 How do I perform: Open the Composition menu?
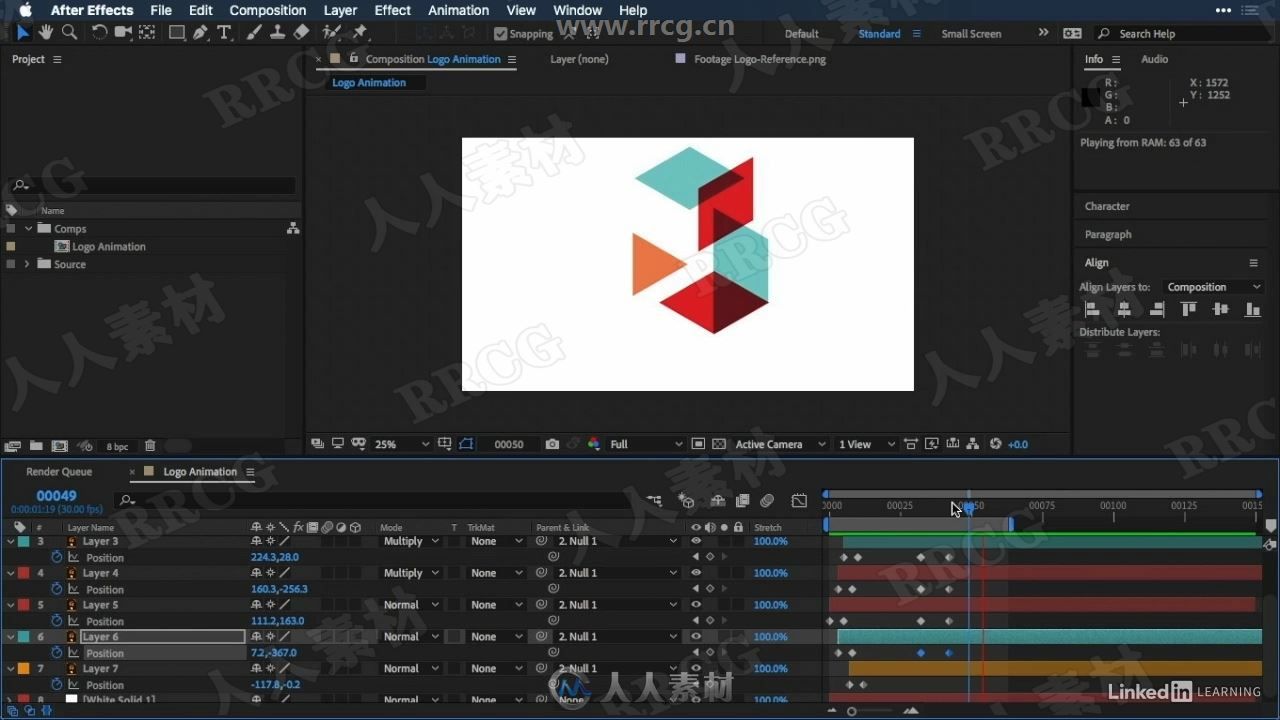[x=267, y=10]
